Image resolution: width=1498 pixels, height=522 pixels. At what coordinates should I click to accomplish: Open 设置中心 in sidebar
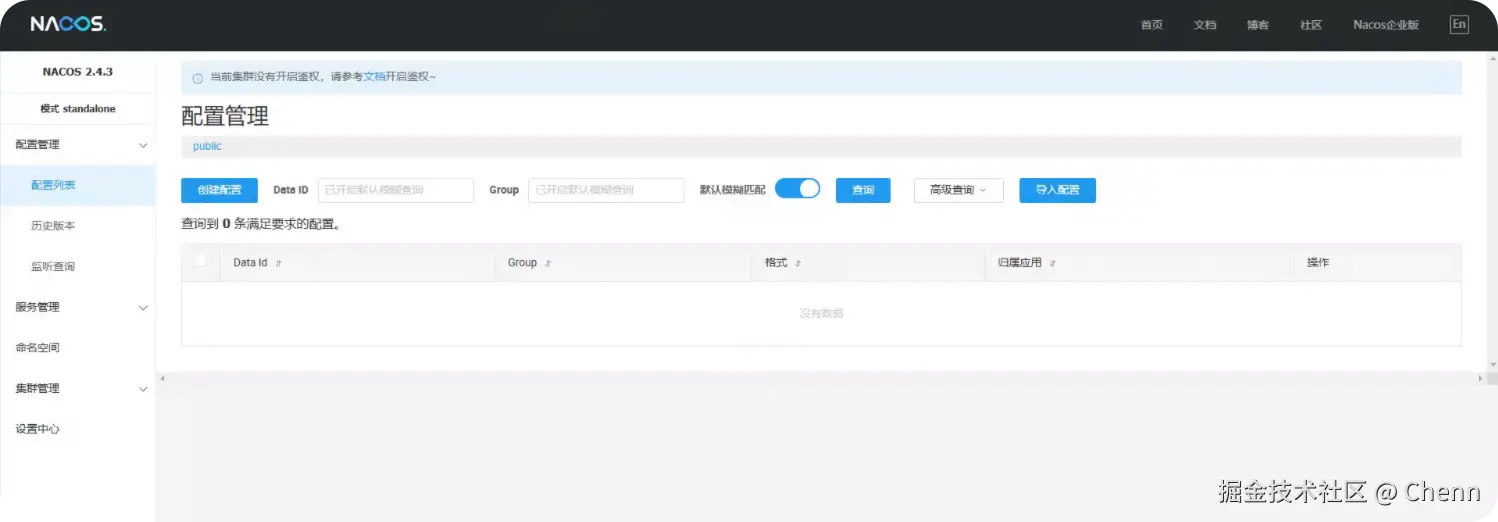point(37,429)
